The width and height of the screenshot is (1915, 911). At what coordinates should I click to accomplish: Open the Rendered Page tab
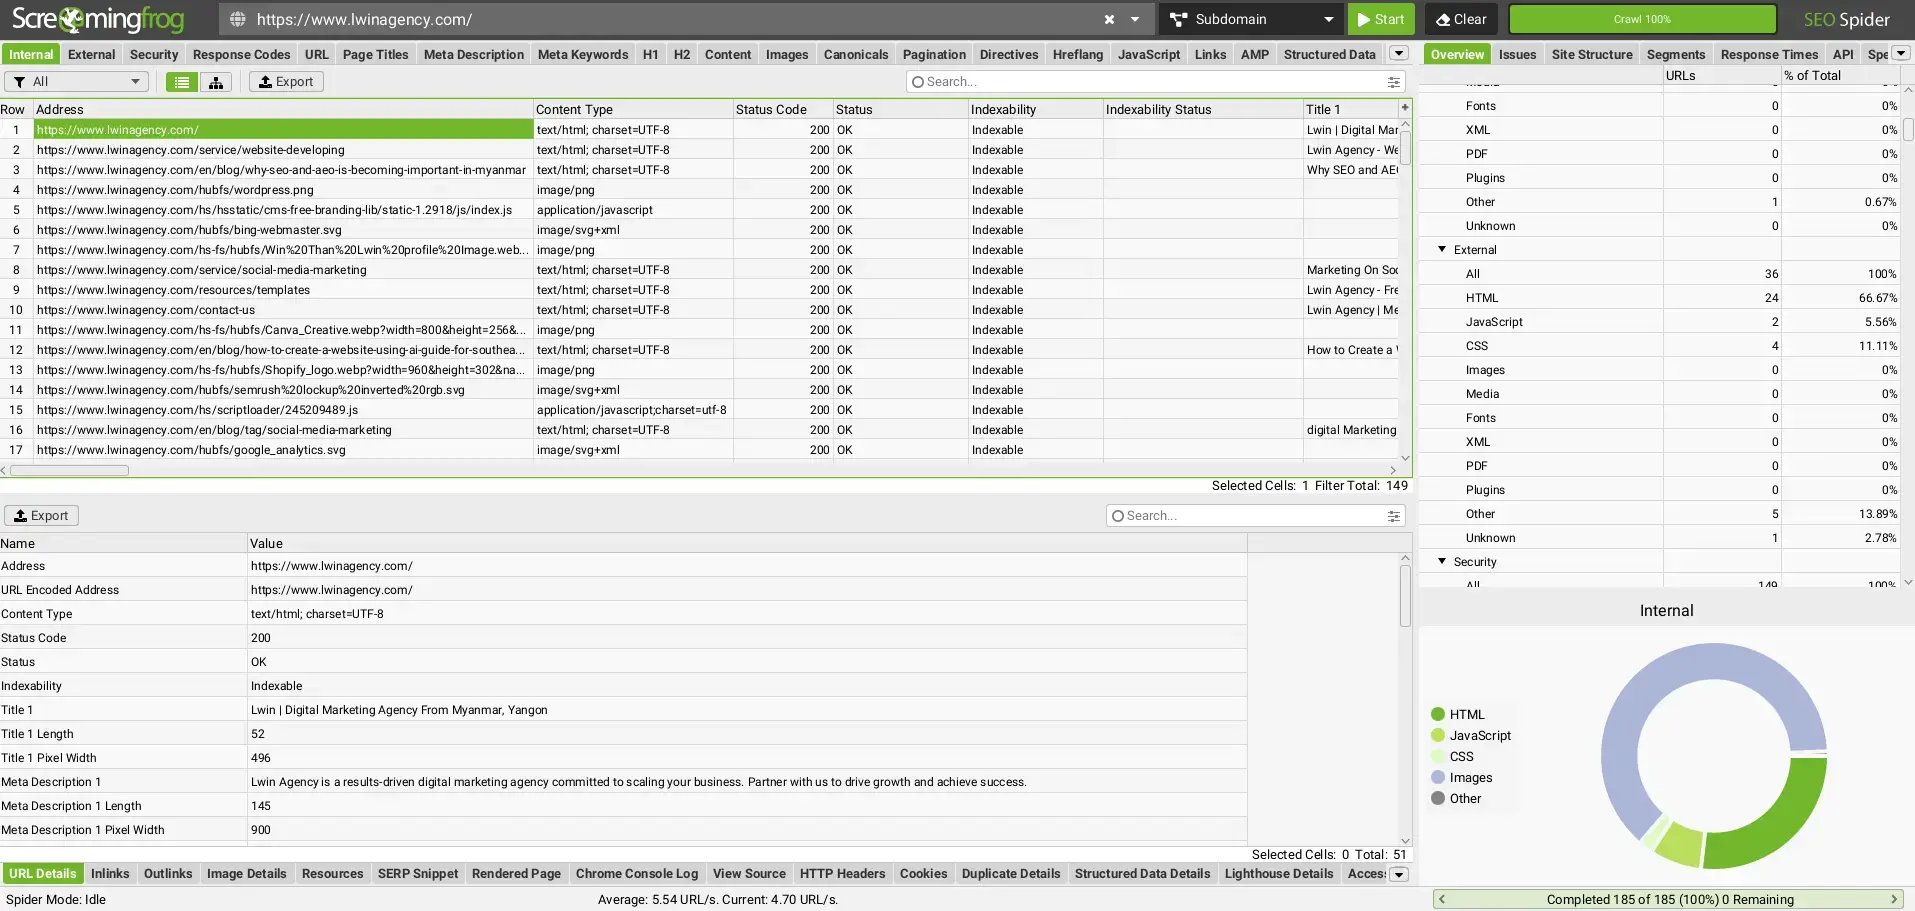coord(516,873)
